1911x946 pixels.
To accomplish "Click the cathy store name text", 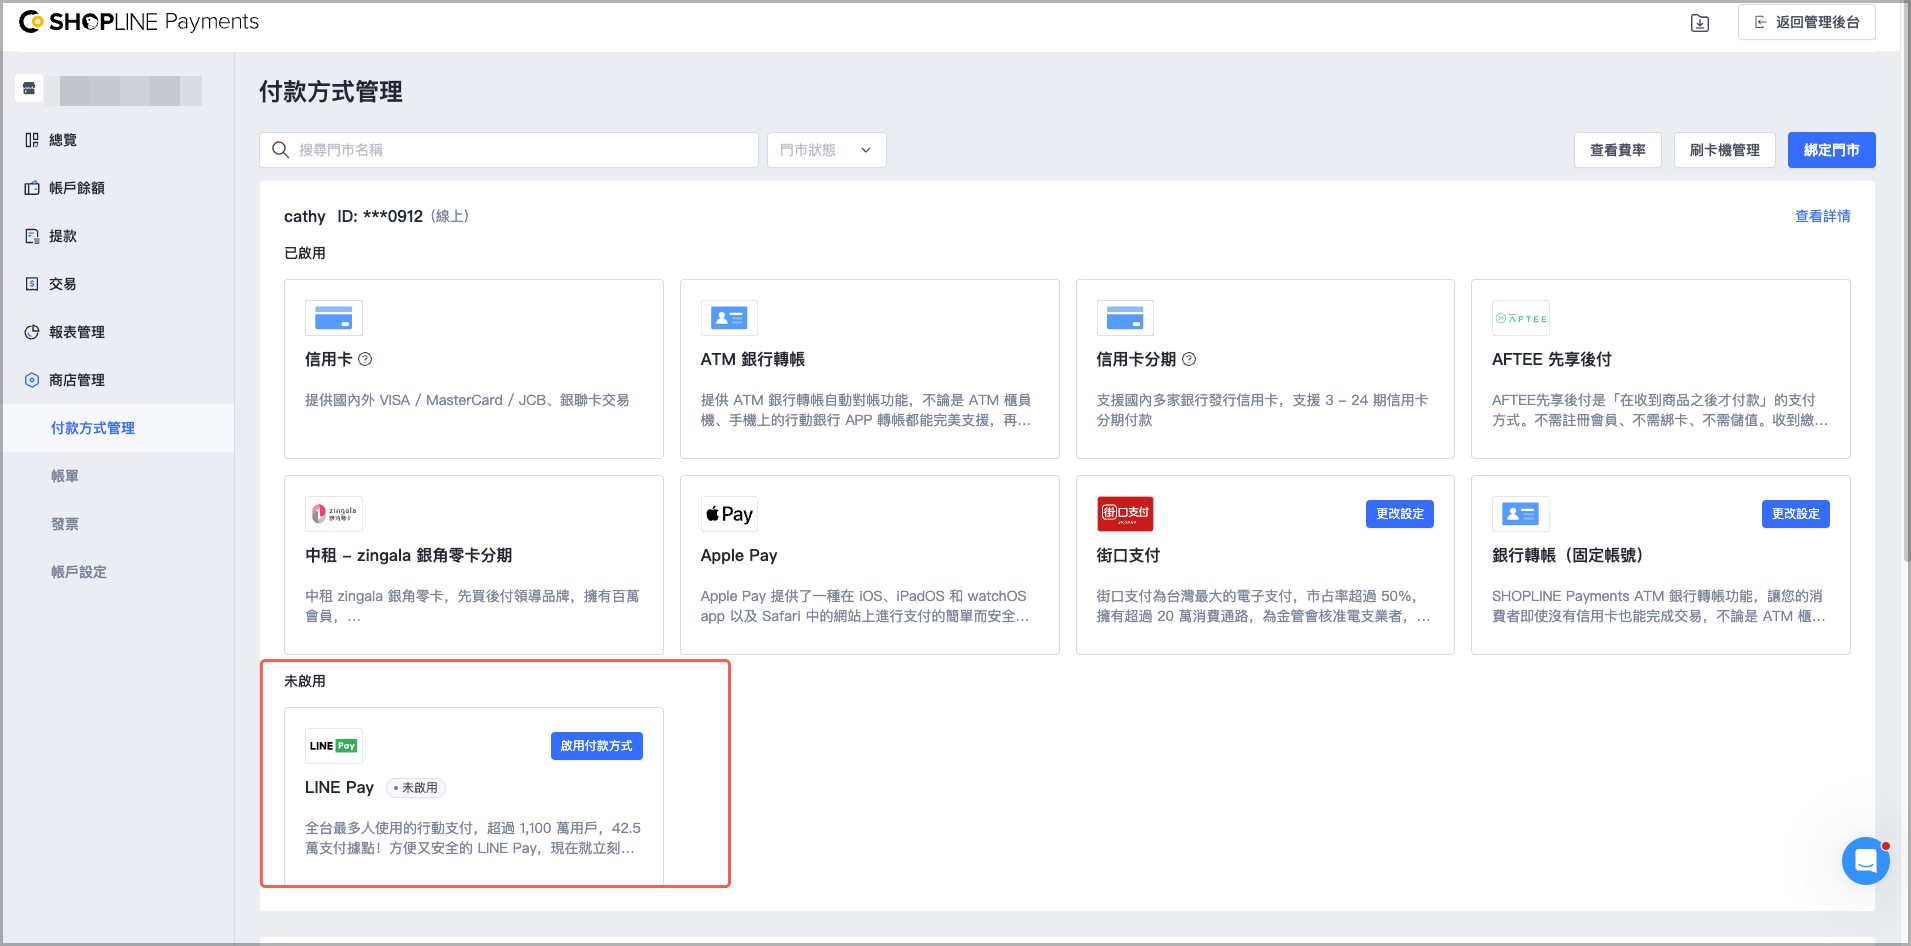I will (305, 216).
